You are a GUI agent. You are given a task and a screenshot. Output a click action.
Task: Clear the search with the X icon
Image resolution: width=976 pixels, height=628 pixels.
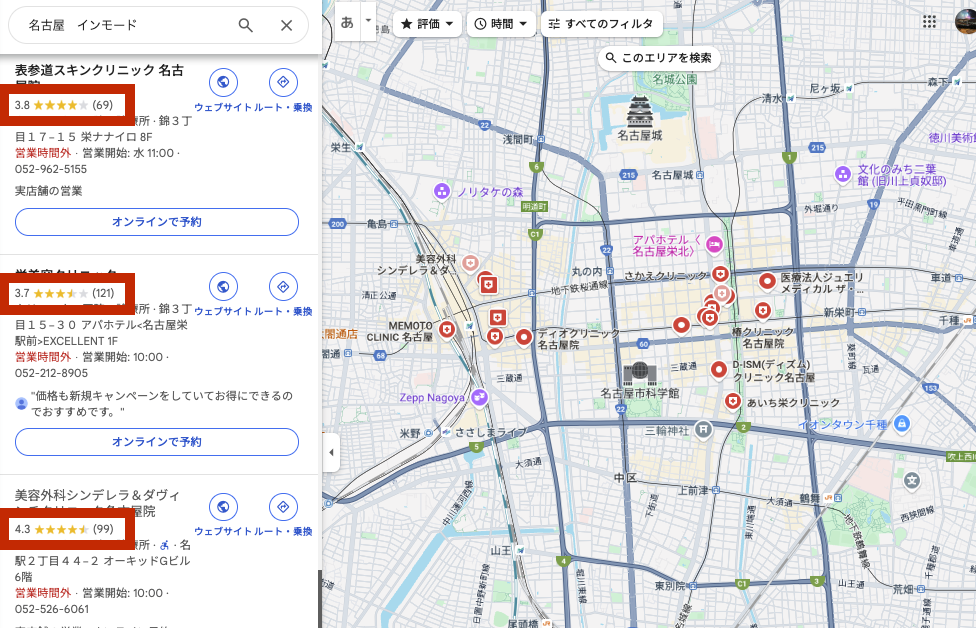(286, 25)
